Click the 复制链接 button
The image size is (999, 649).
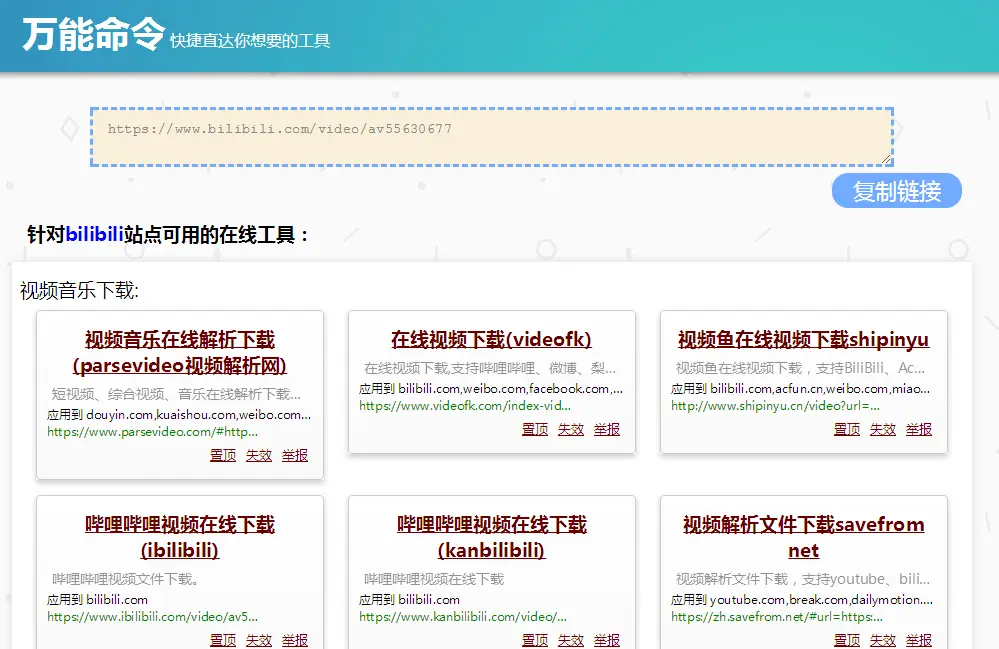tap(896, 190)
